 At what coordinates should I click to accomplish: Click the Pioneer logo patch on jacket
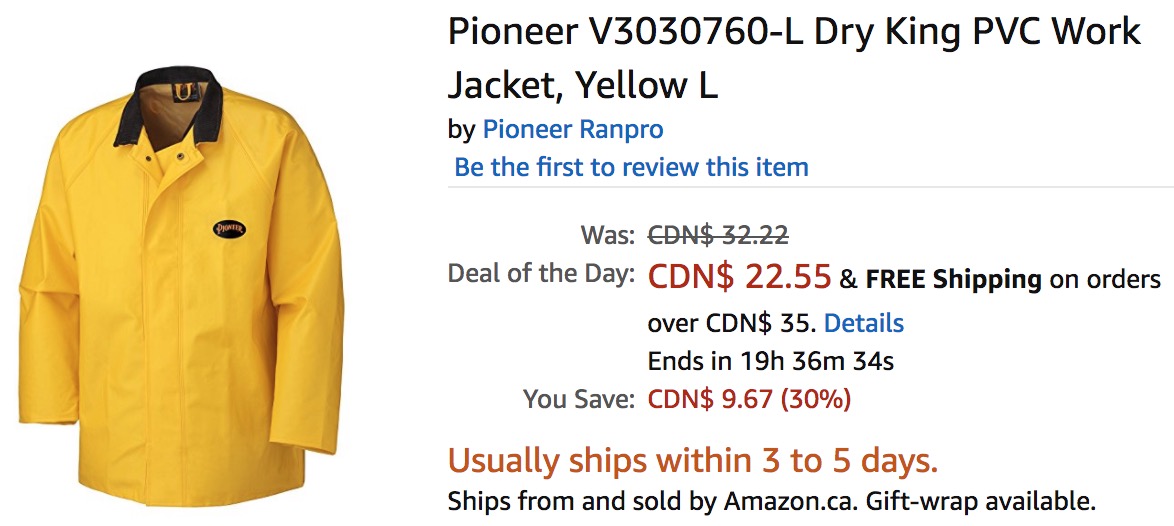click(x=229, y=228)
